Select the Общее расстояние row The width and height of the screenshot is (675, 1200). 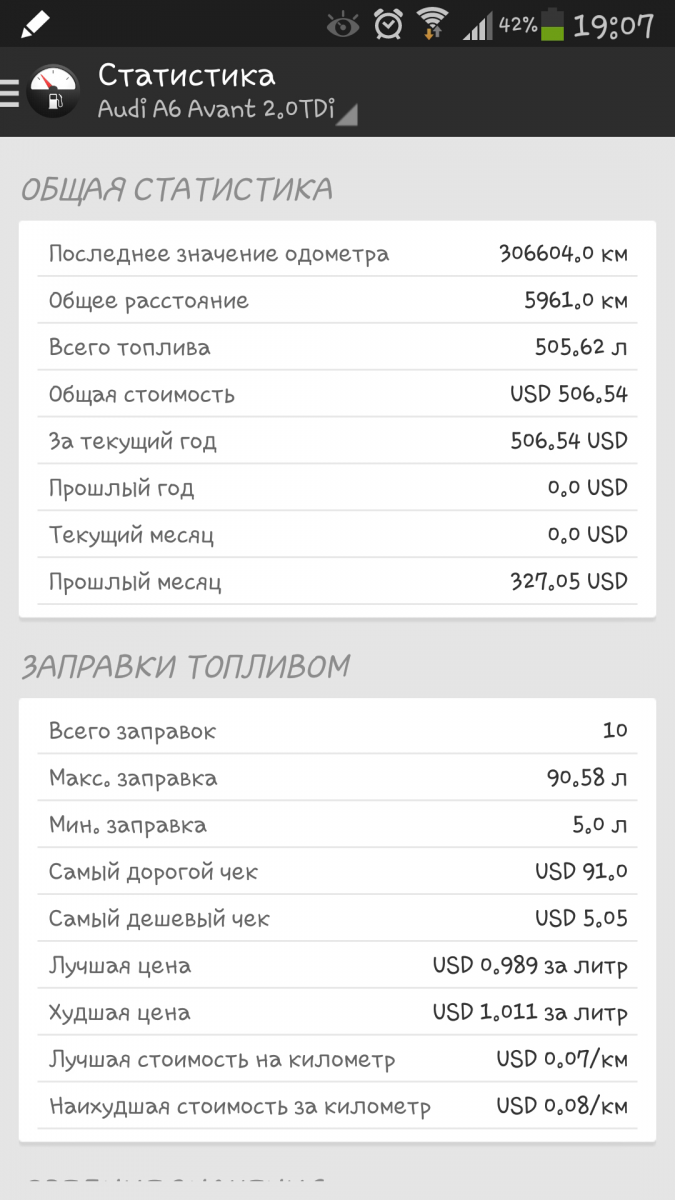pyautogui.click(x=337, y=301)
